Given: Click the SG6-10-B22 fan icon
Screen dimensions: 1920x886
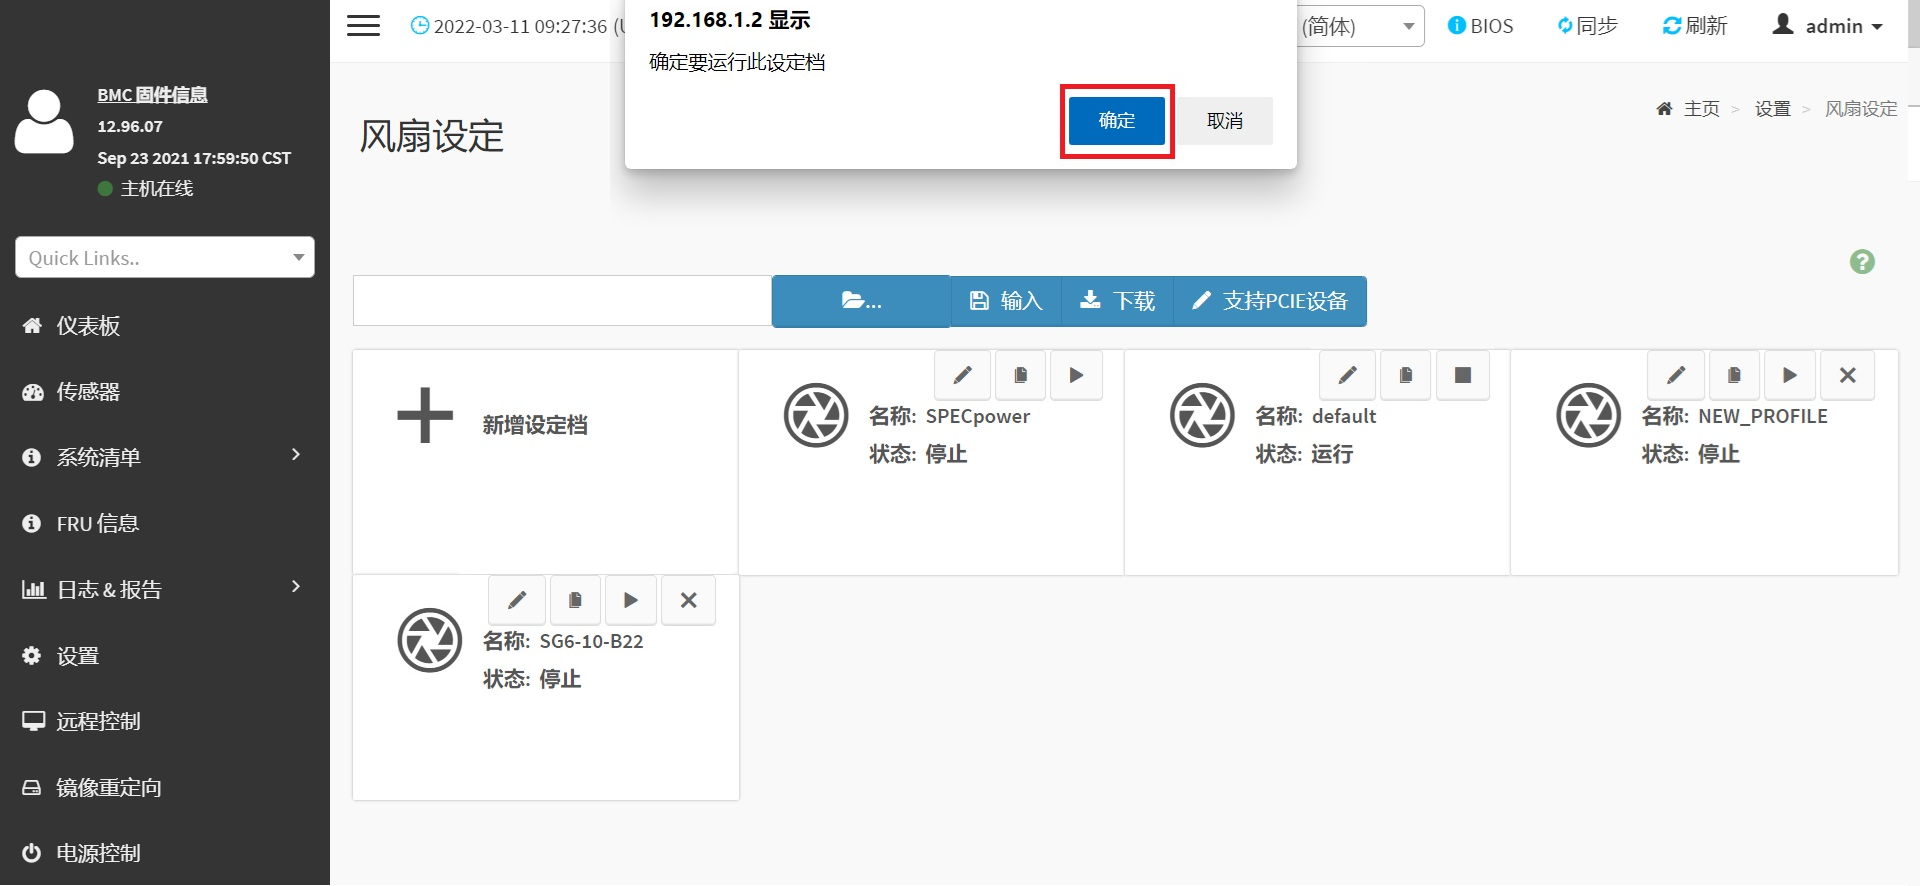Looking at the screenshot, I should coord(430,640).
